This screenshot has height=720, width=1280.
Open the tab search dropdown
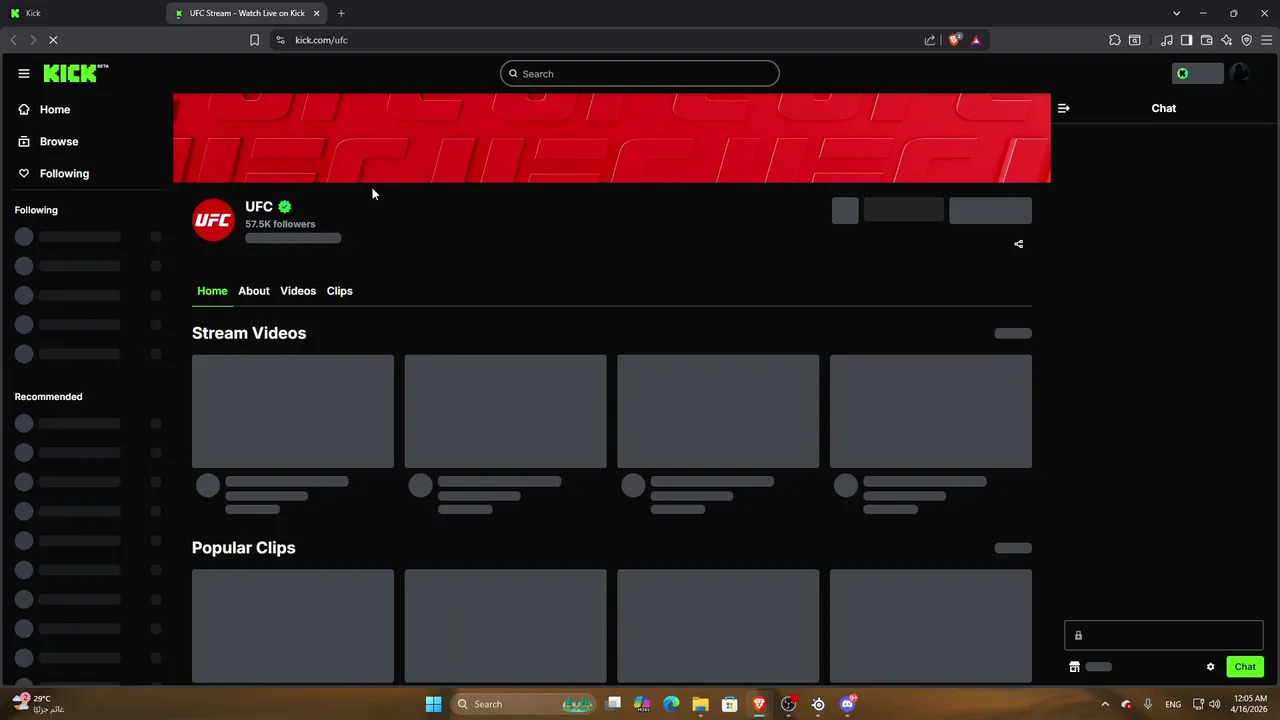1177,13
